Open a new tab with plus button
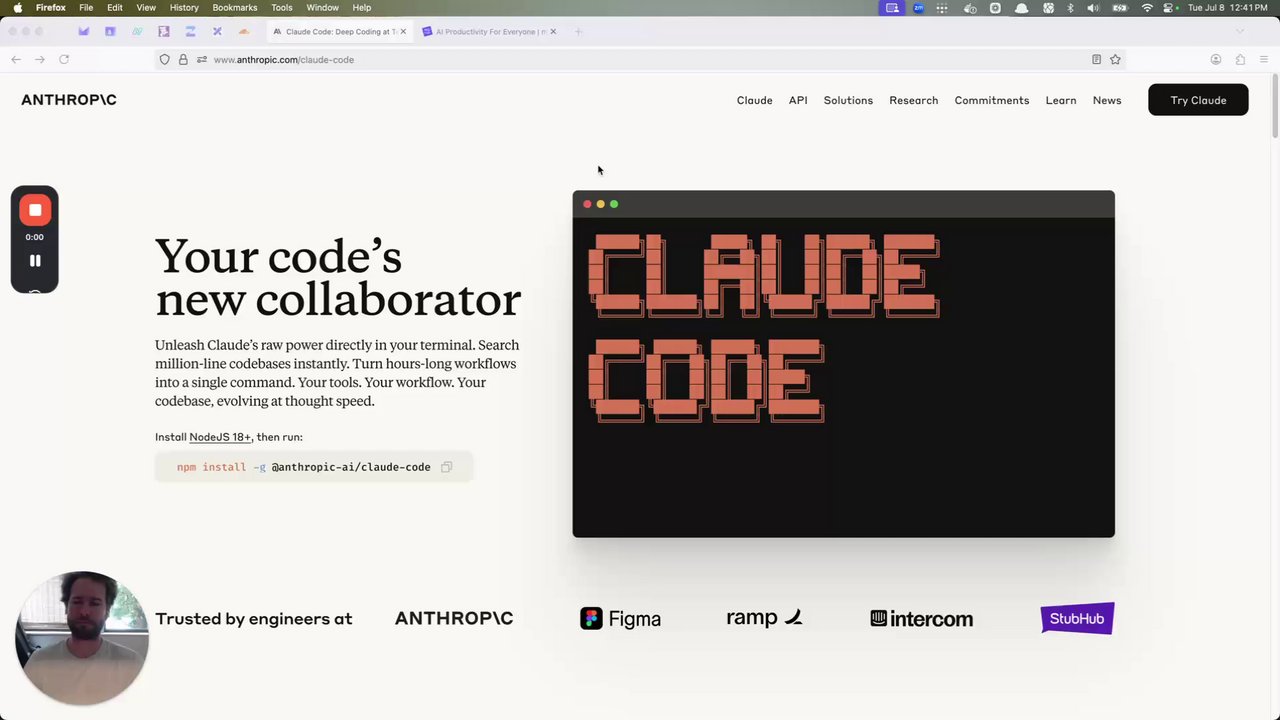 click(x=579, y=31)
